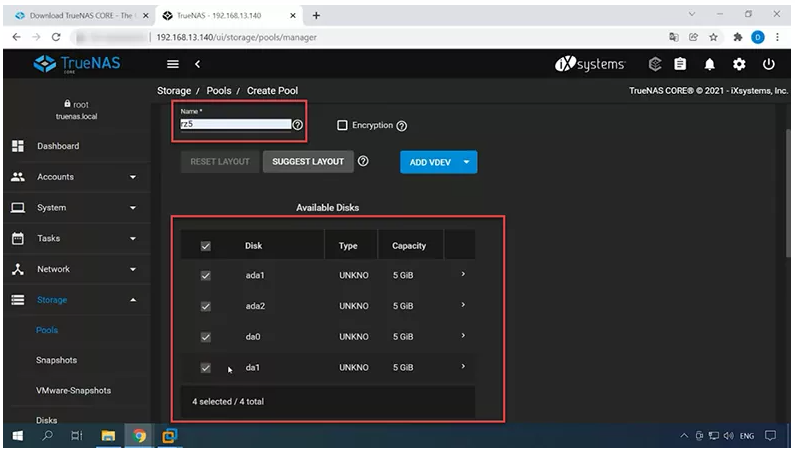
Task: Expand the Tasks menu arrow
Action: coord(133,238)
